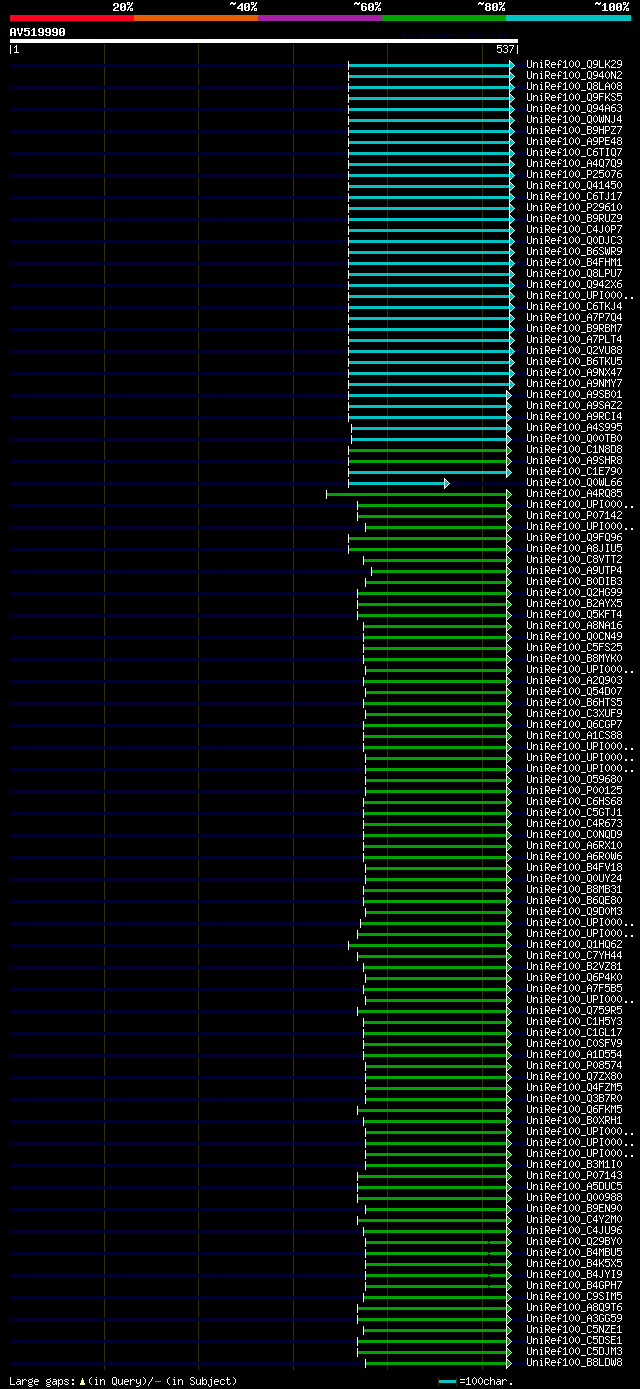Click the UniRef100_Q54D07 label

pyautogui.click(x=574, y=691)
